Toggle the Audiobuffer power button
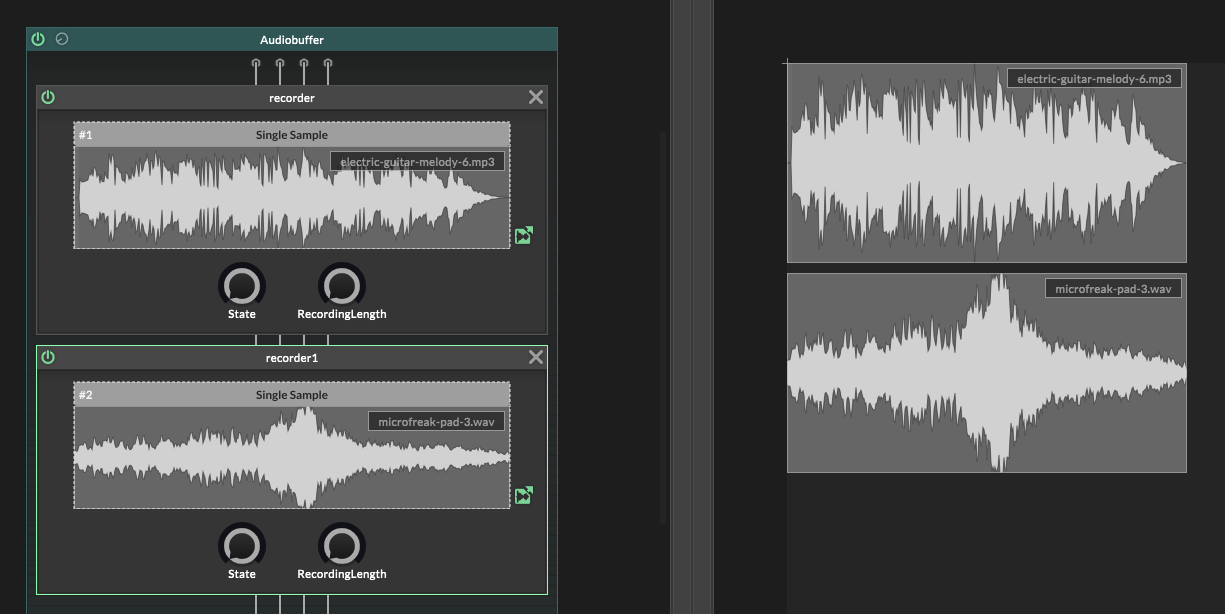The width and height of the screenshot is (1225, 614). (x=38, y=39)
